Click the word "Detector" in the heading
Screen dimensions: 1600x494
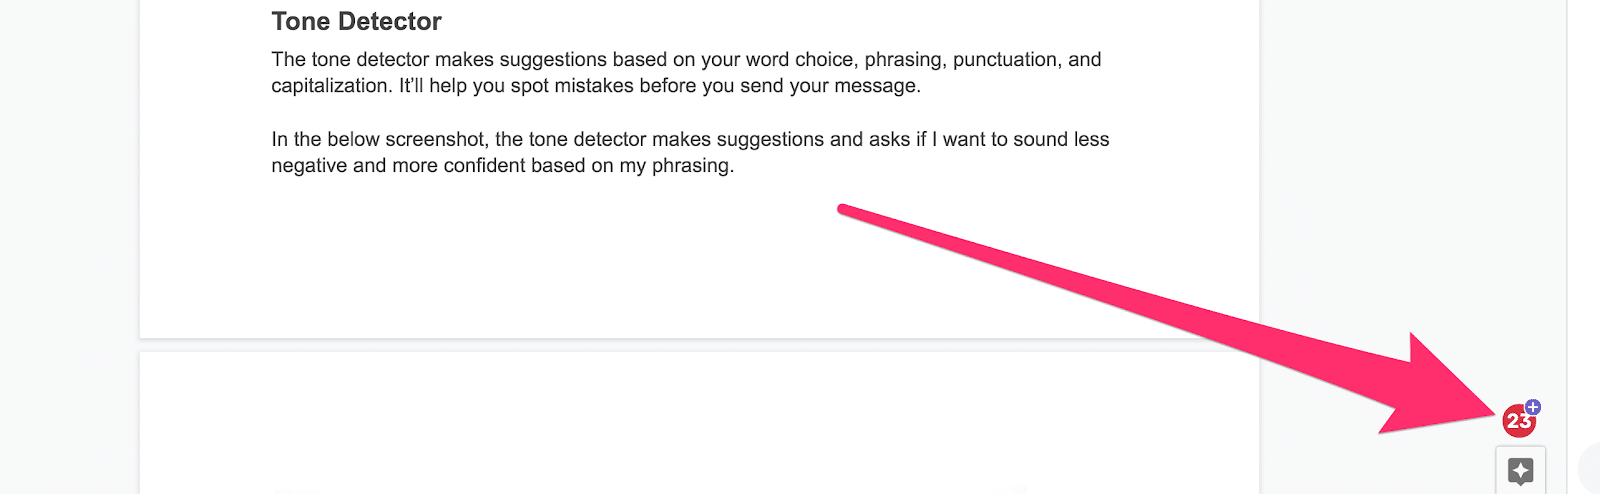[x=386, y=21]
